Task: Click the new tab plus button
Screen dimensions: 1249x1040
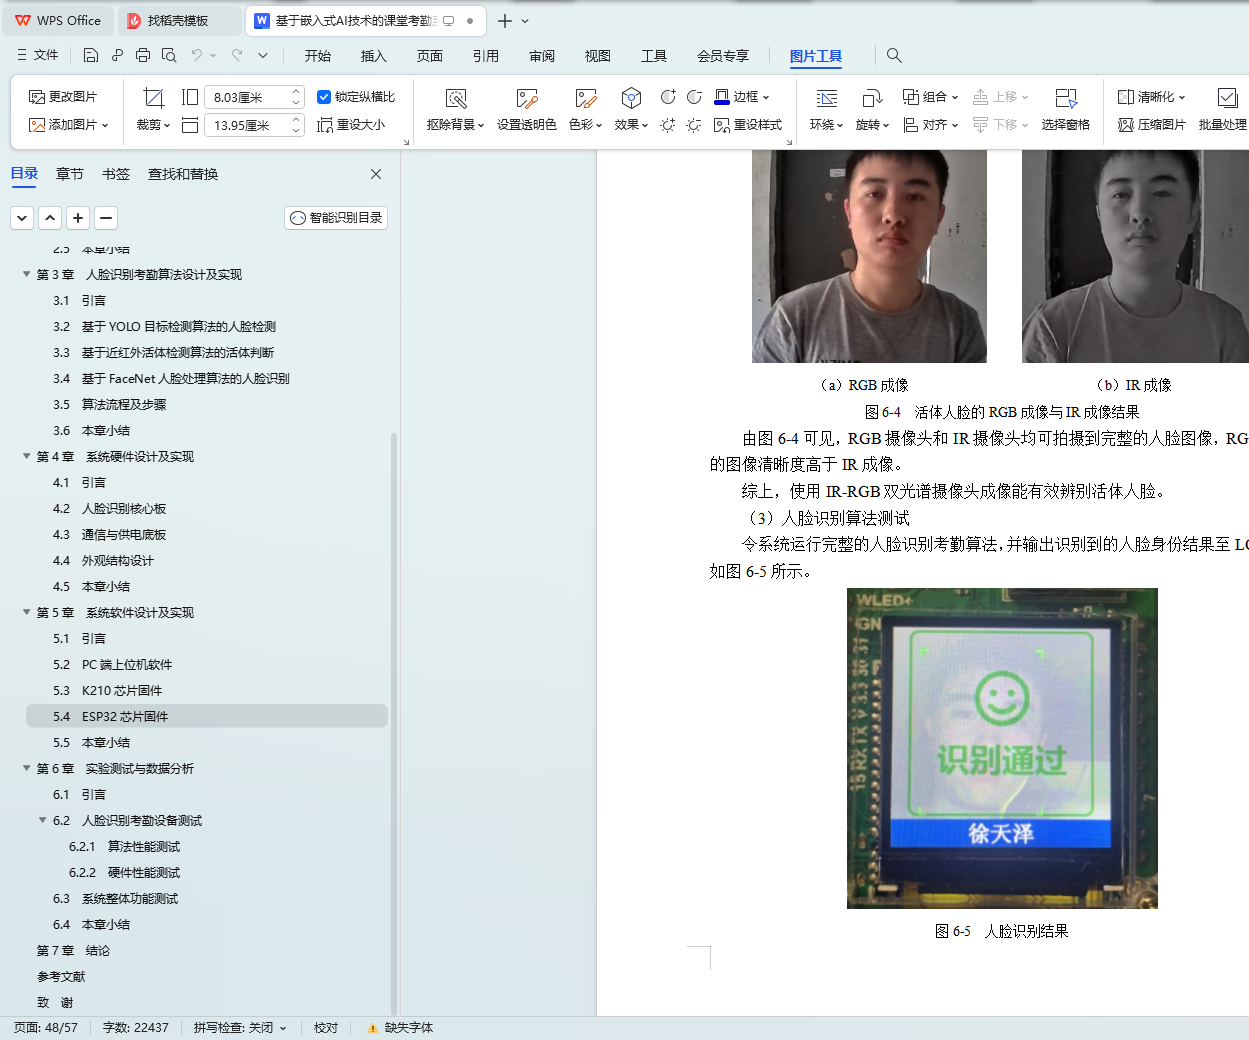Action: coord(505,20)
